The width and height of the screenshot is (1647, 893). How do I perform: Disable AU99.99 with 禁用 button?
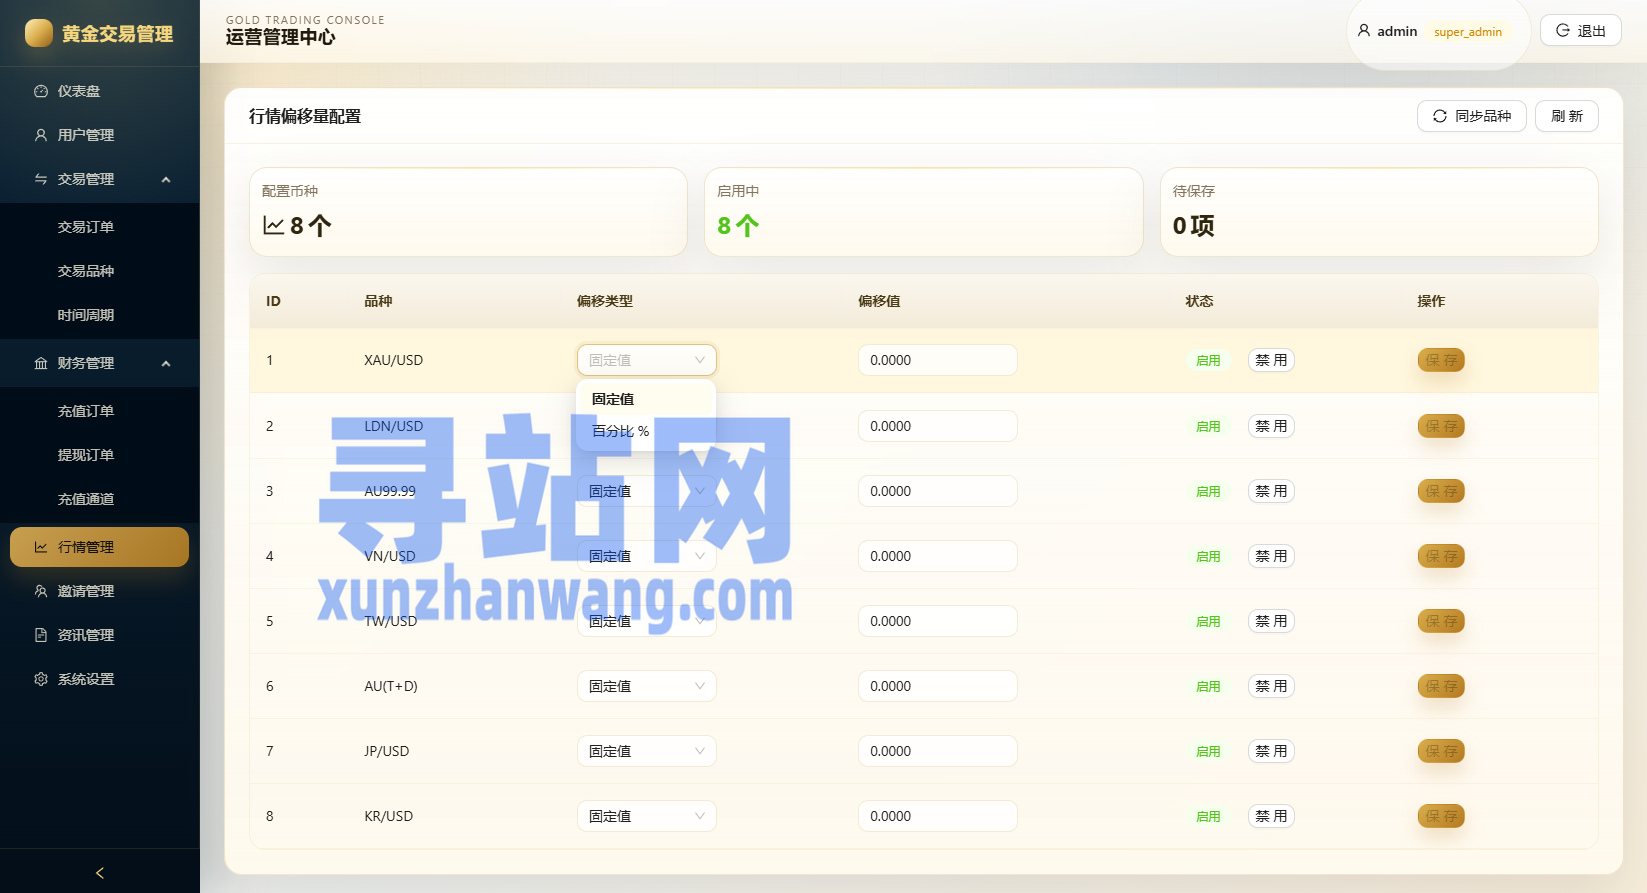pos(1271,491)
